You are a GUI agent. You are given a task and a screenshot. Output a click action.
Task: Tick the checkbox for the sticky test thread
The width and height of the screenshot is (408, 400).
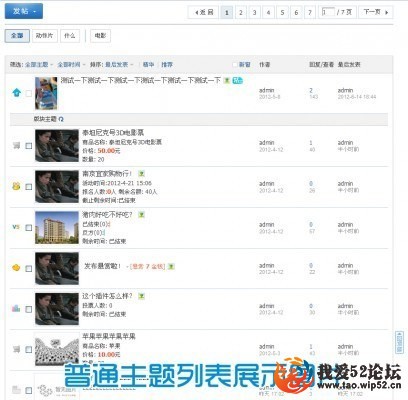pyautogui.click(x=29, y=94)
